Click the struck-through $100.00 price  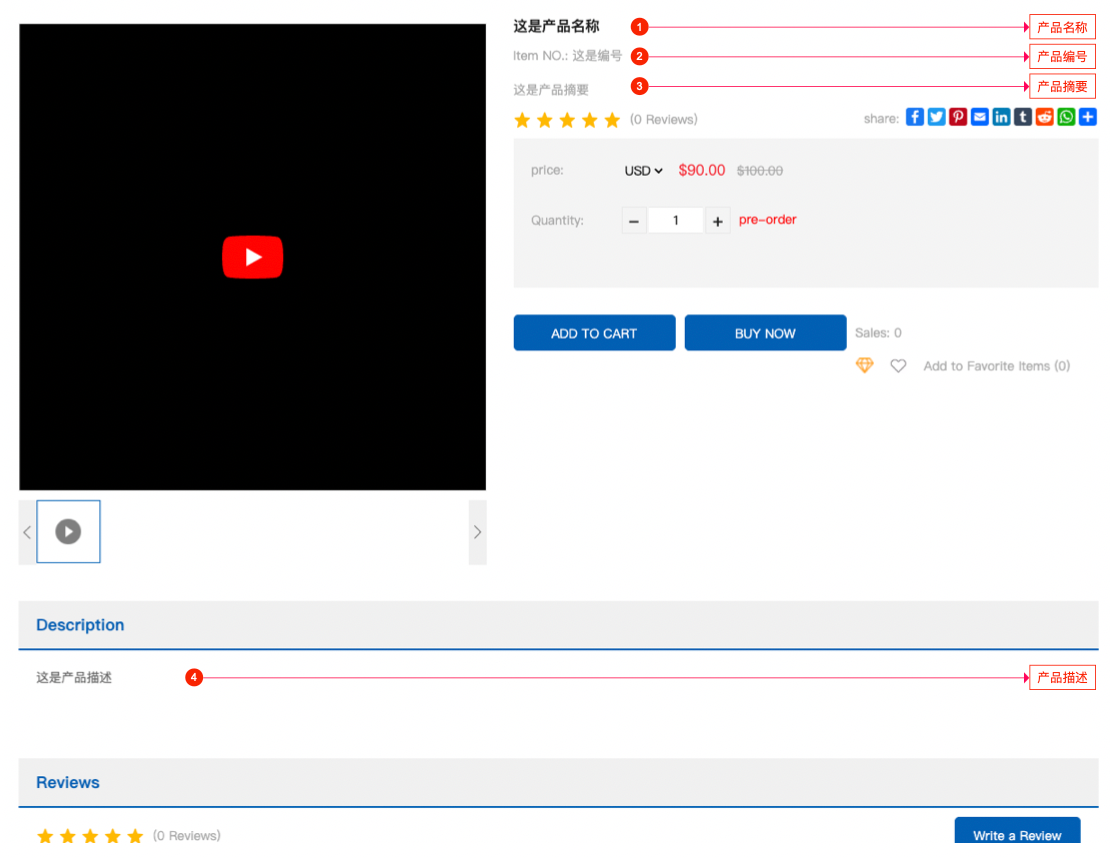[760, 171]
